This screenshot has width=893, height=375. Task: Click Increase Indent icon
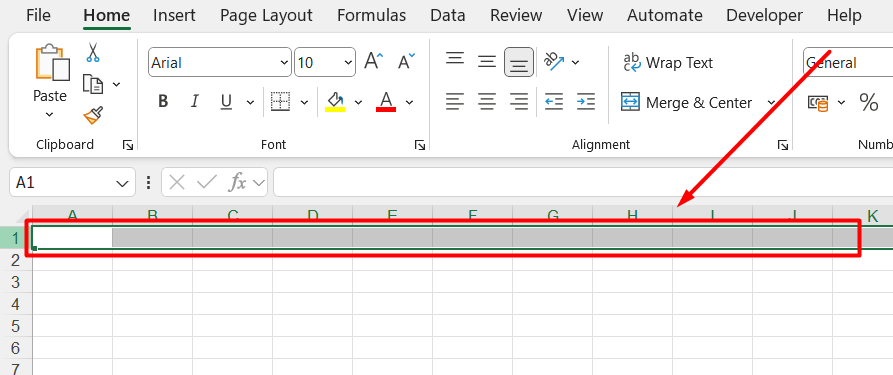pos(585,102)
